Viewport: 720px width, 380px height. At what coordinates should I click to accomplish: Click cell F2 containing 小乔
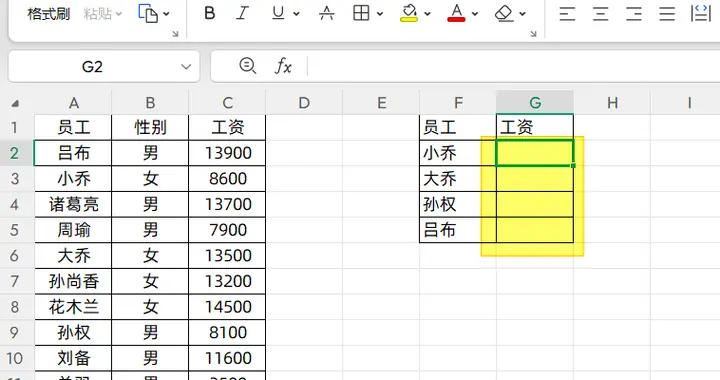coord(458,153)
